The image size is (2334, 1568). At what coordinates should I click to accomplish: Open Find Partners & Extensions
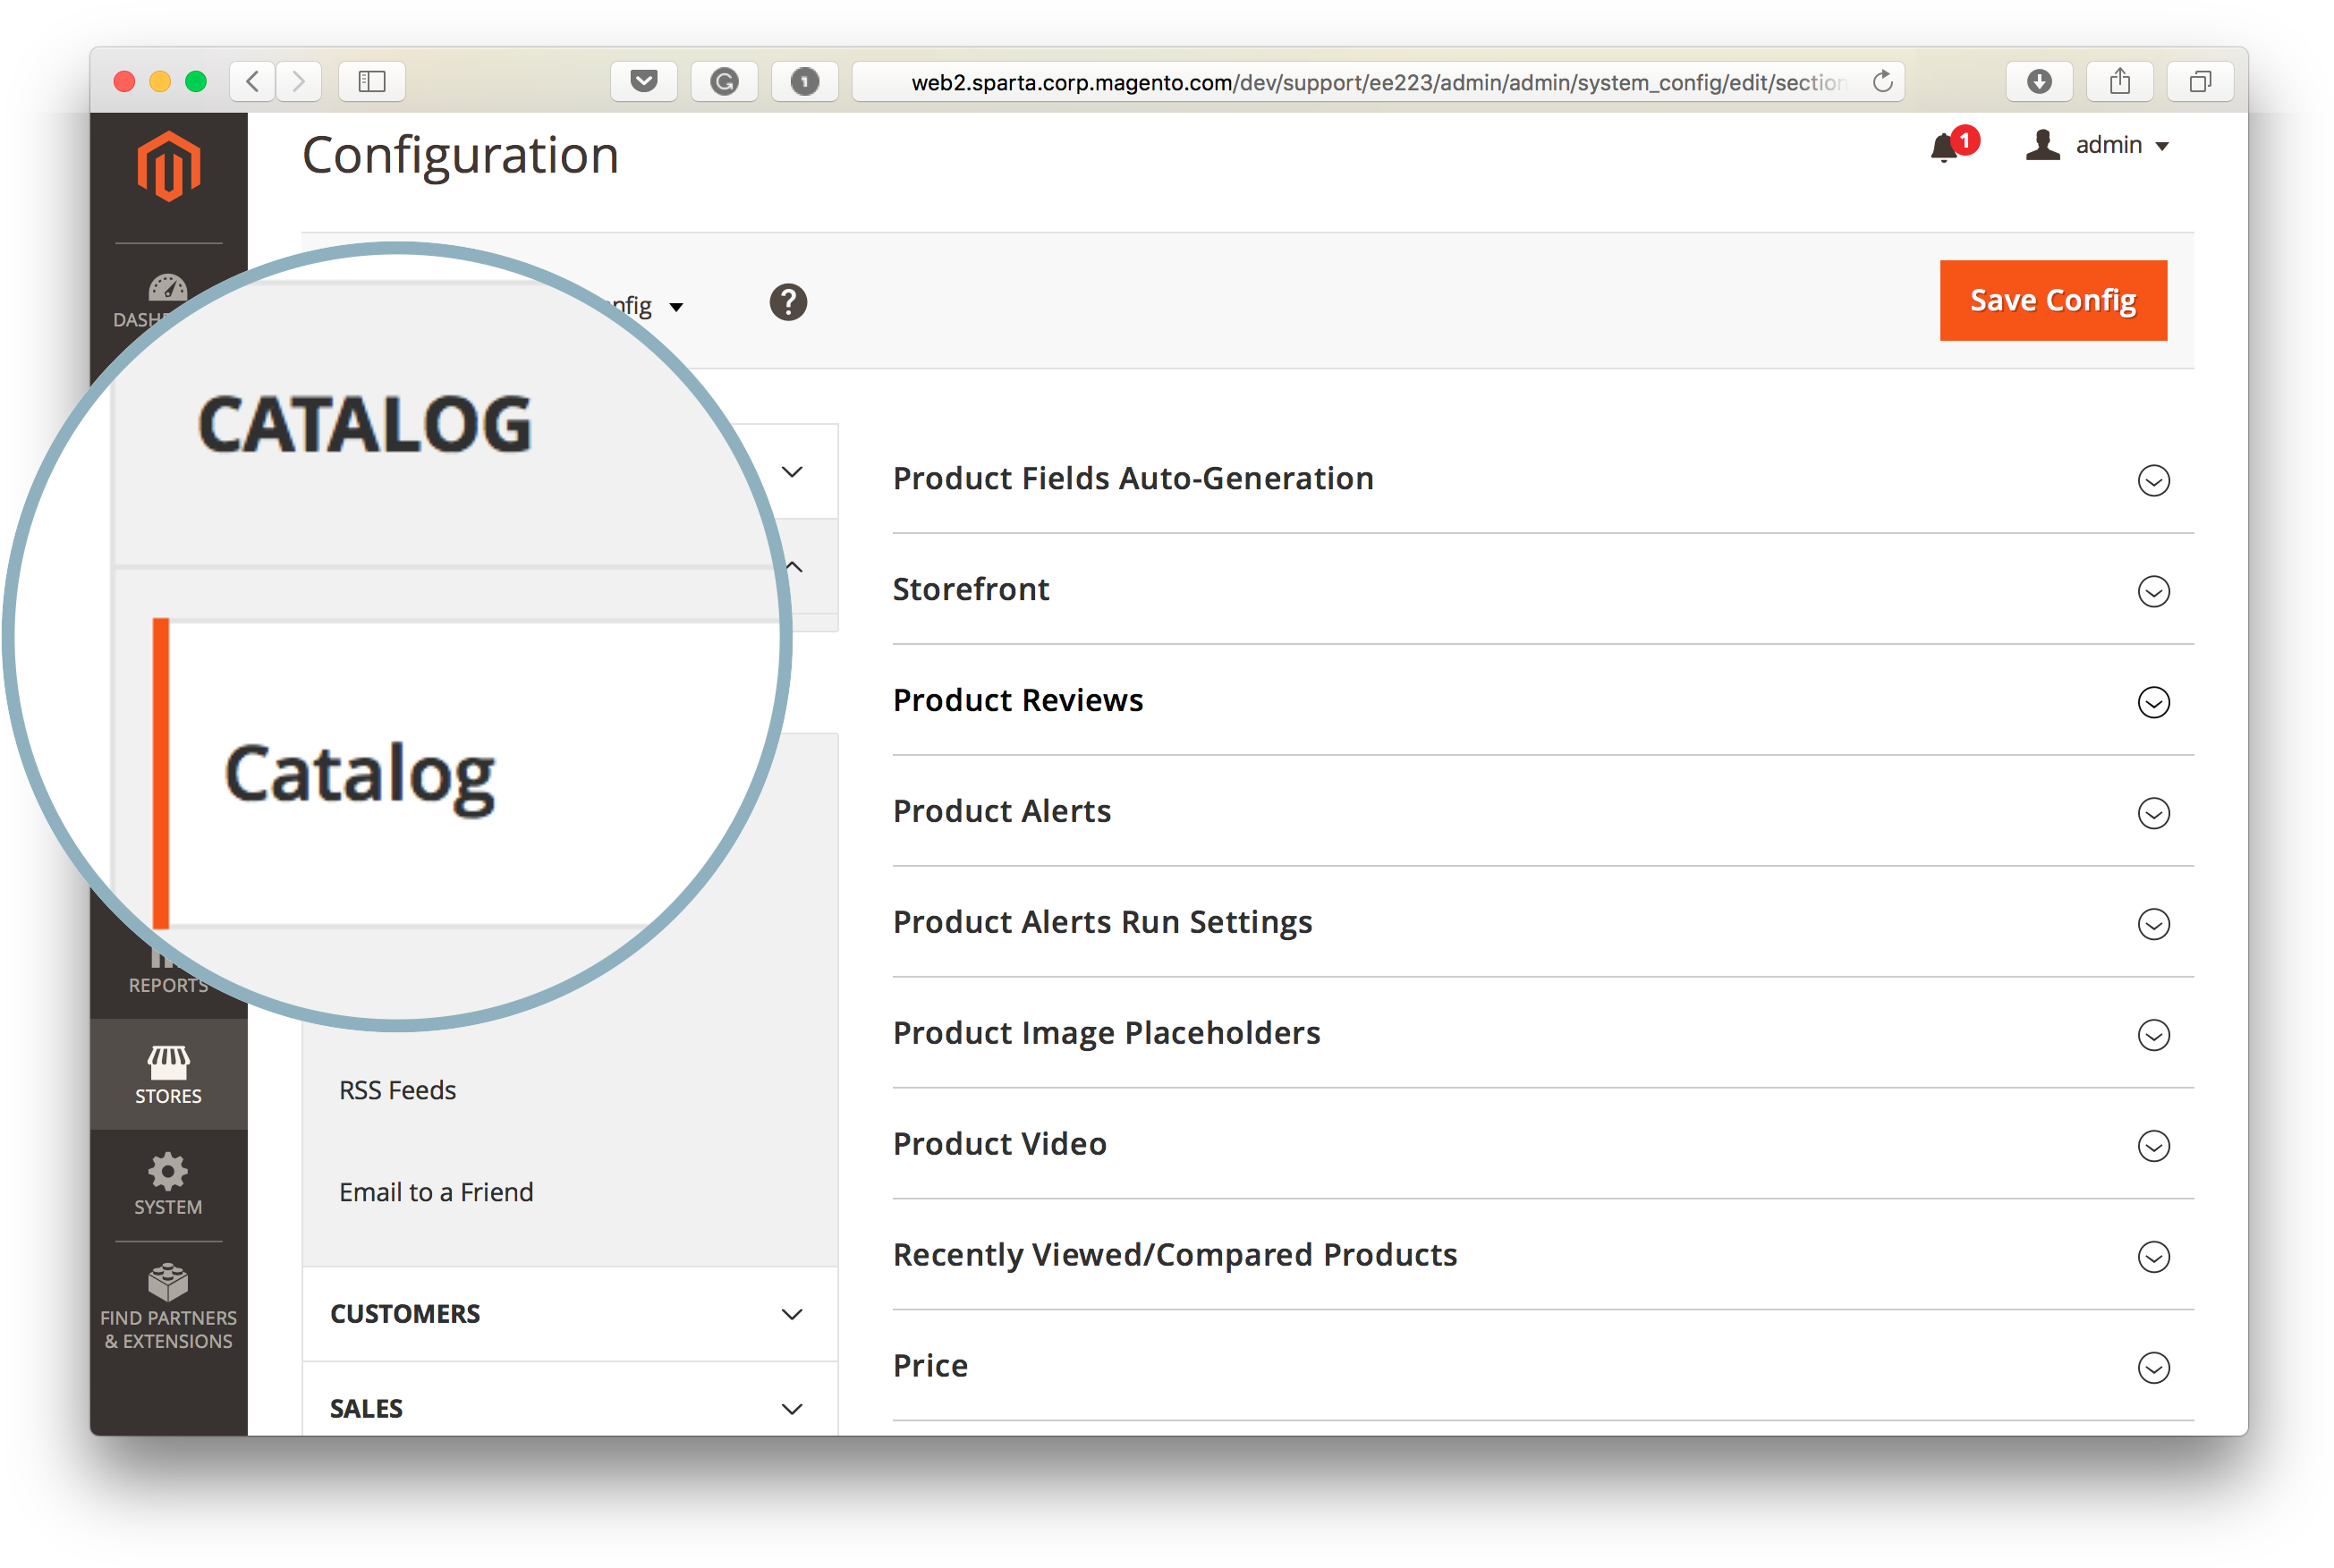tap(168, 1306)
